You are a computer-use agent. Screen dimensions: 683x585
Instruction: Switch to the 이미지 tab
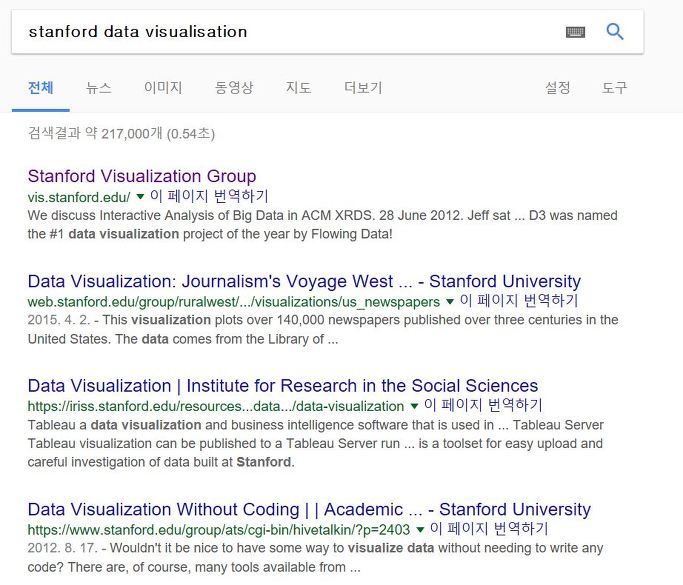[163, 88]
